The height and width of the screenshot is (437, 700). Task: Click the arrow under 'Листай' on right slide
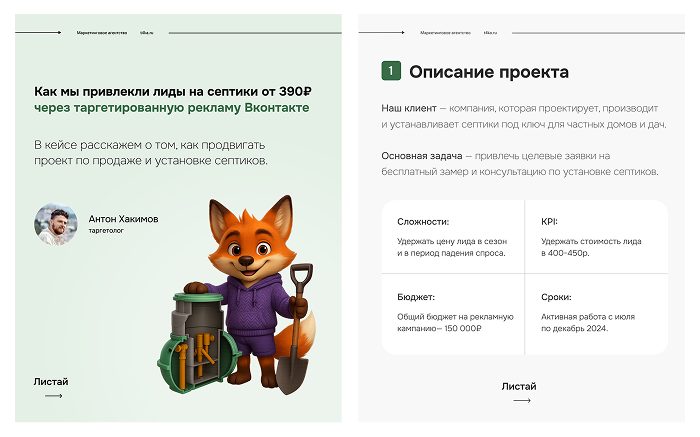coord(521,401)
